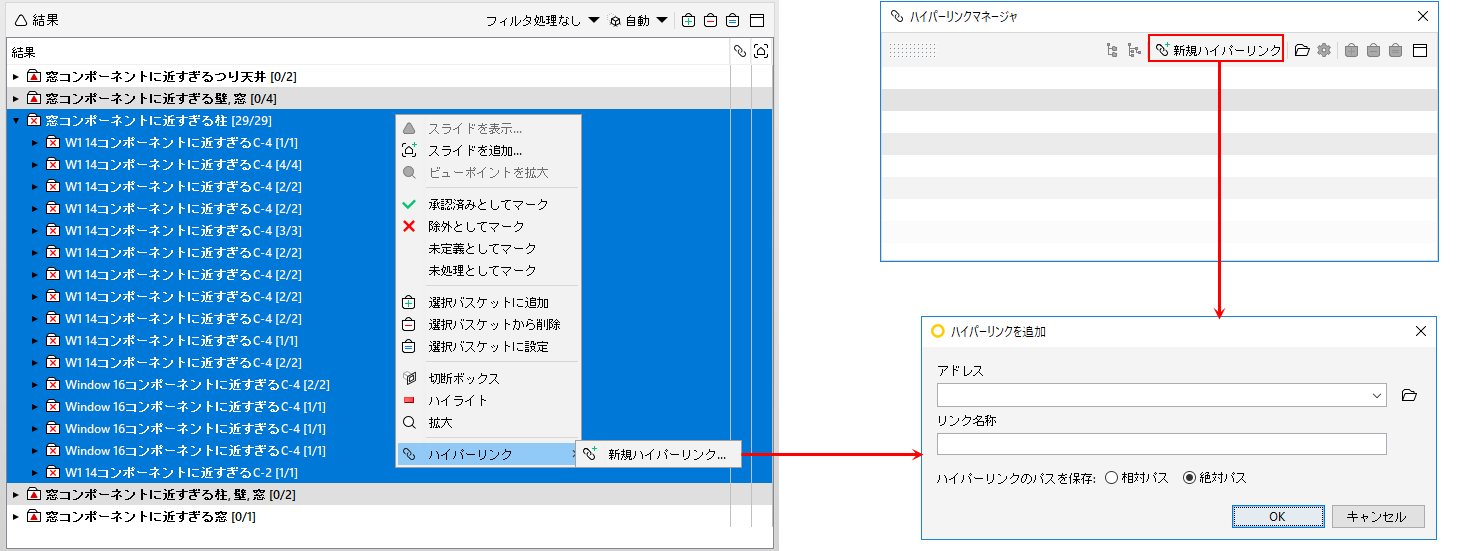Click the remove from selection basket icon in 結果 toolbar
The image size is (1468, 551).
[x=710, y=20]
